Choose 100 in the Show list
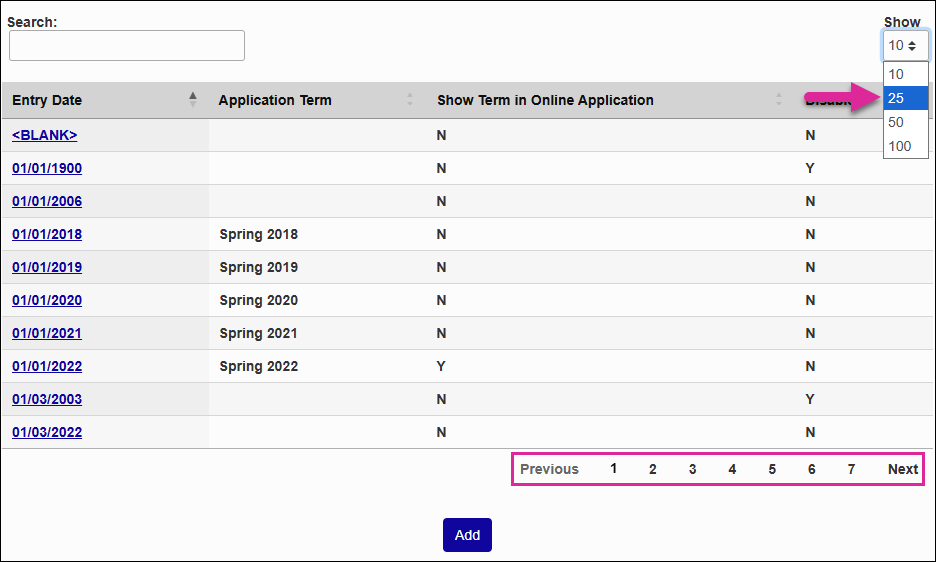Screen dimensions: 936x562 906,146
